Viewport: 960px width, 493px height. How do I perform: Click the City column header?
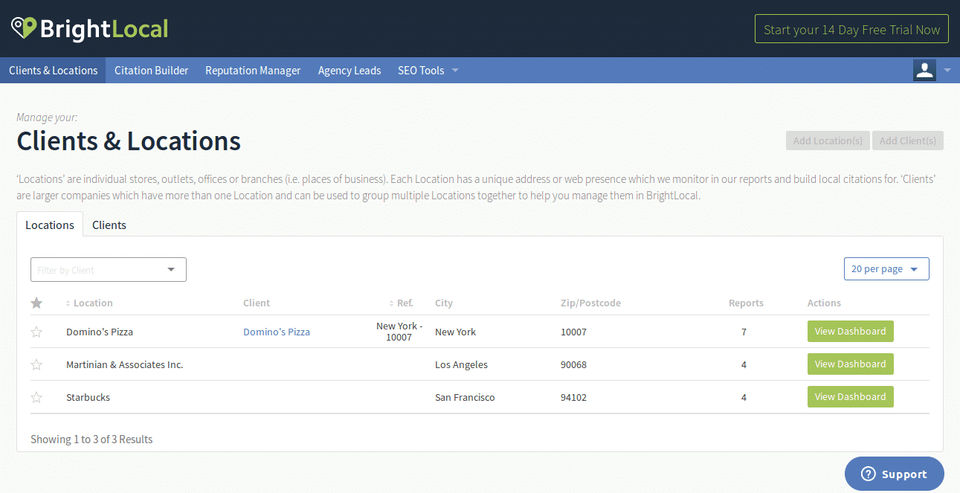pos(444,303)
